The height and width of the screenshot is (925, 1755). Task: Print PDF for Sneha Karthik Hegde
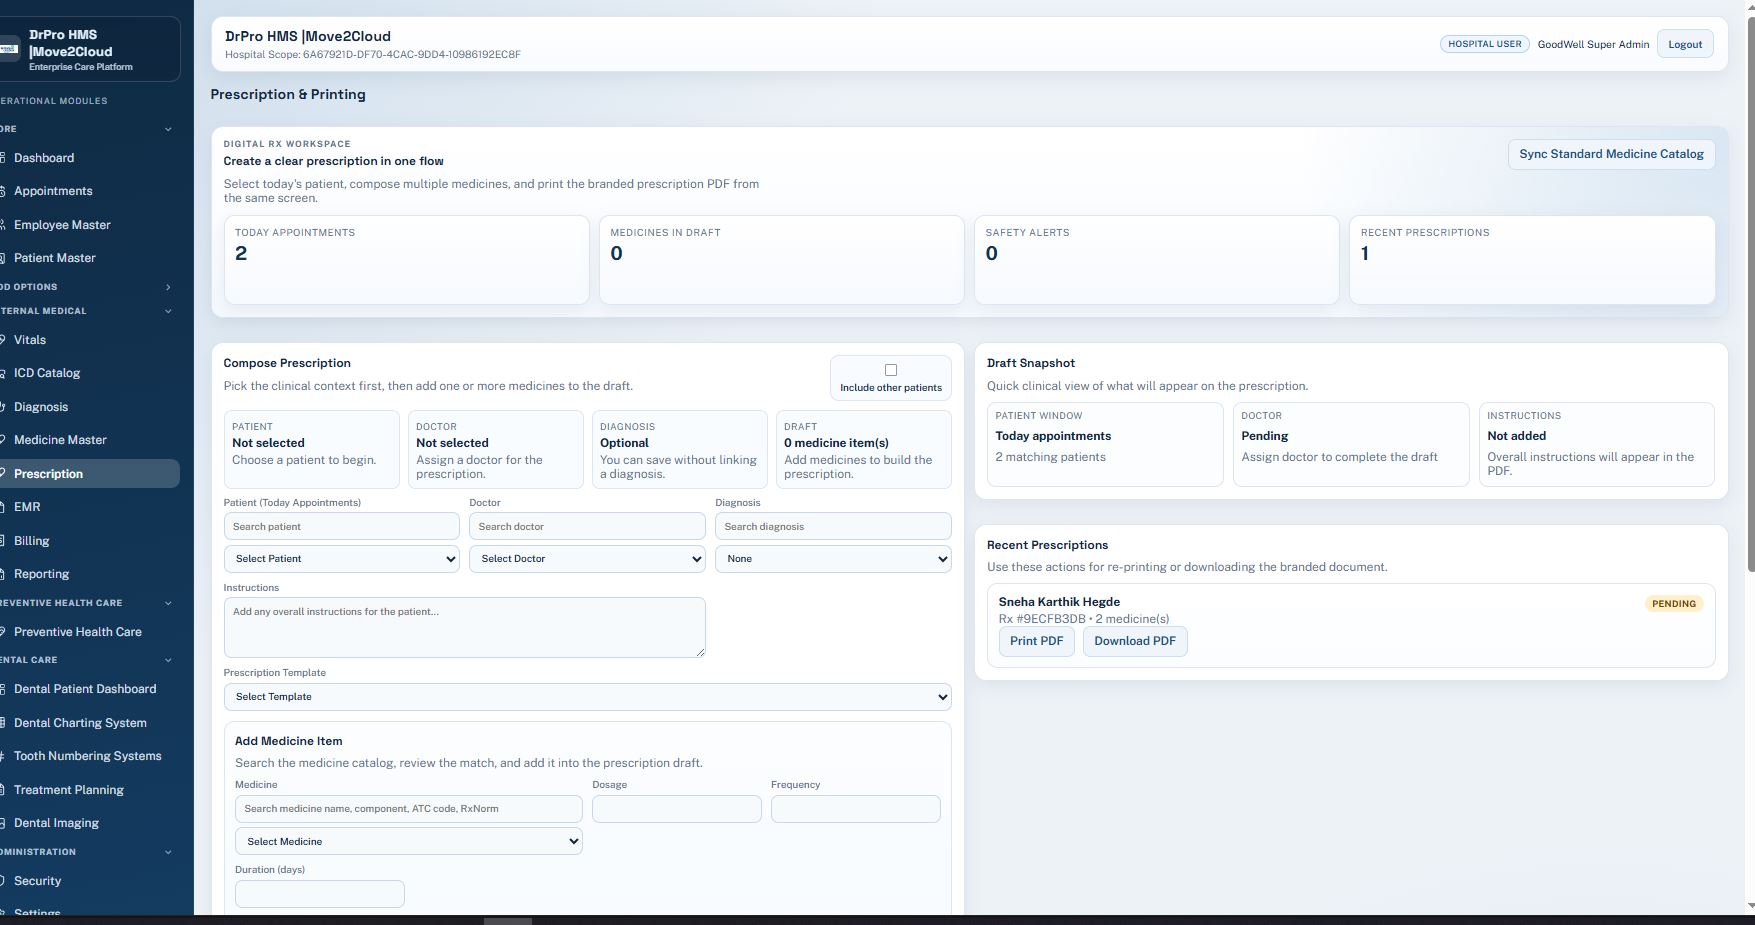(1036, 641)
